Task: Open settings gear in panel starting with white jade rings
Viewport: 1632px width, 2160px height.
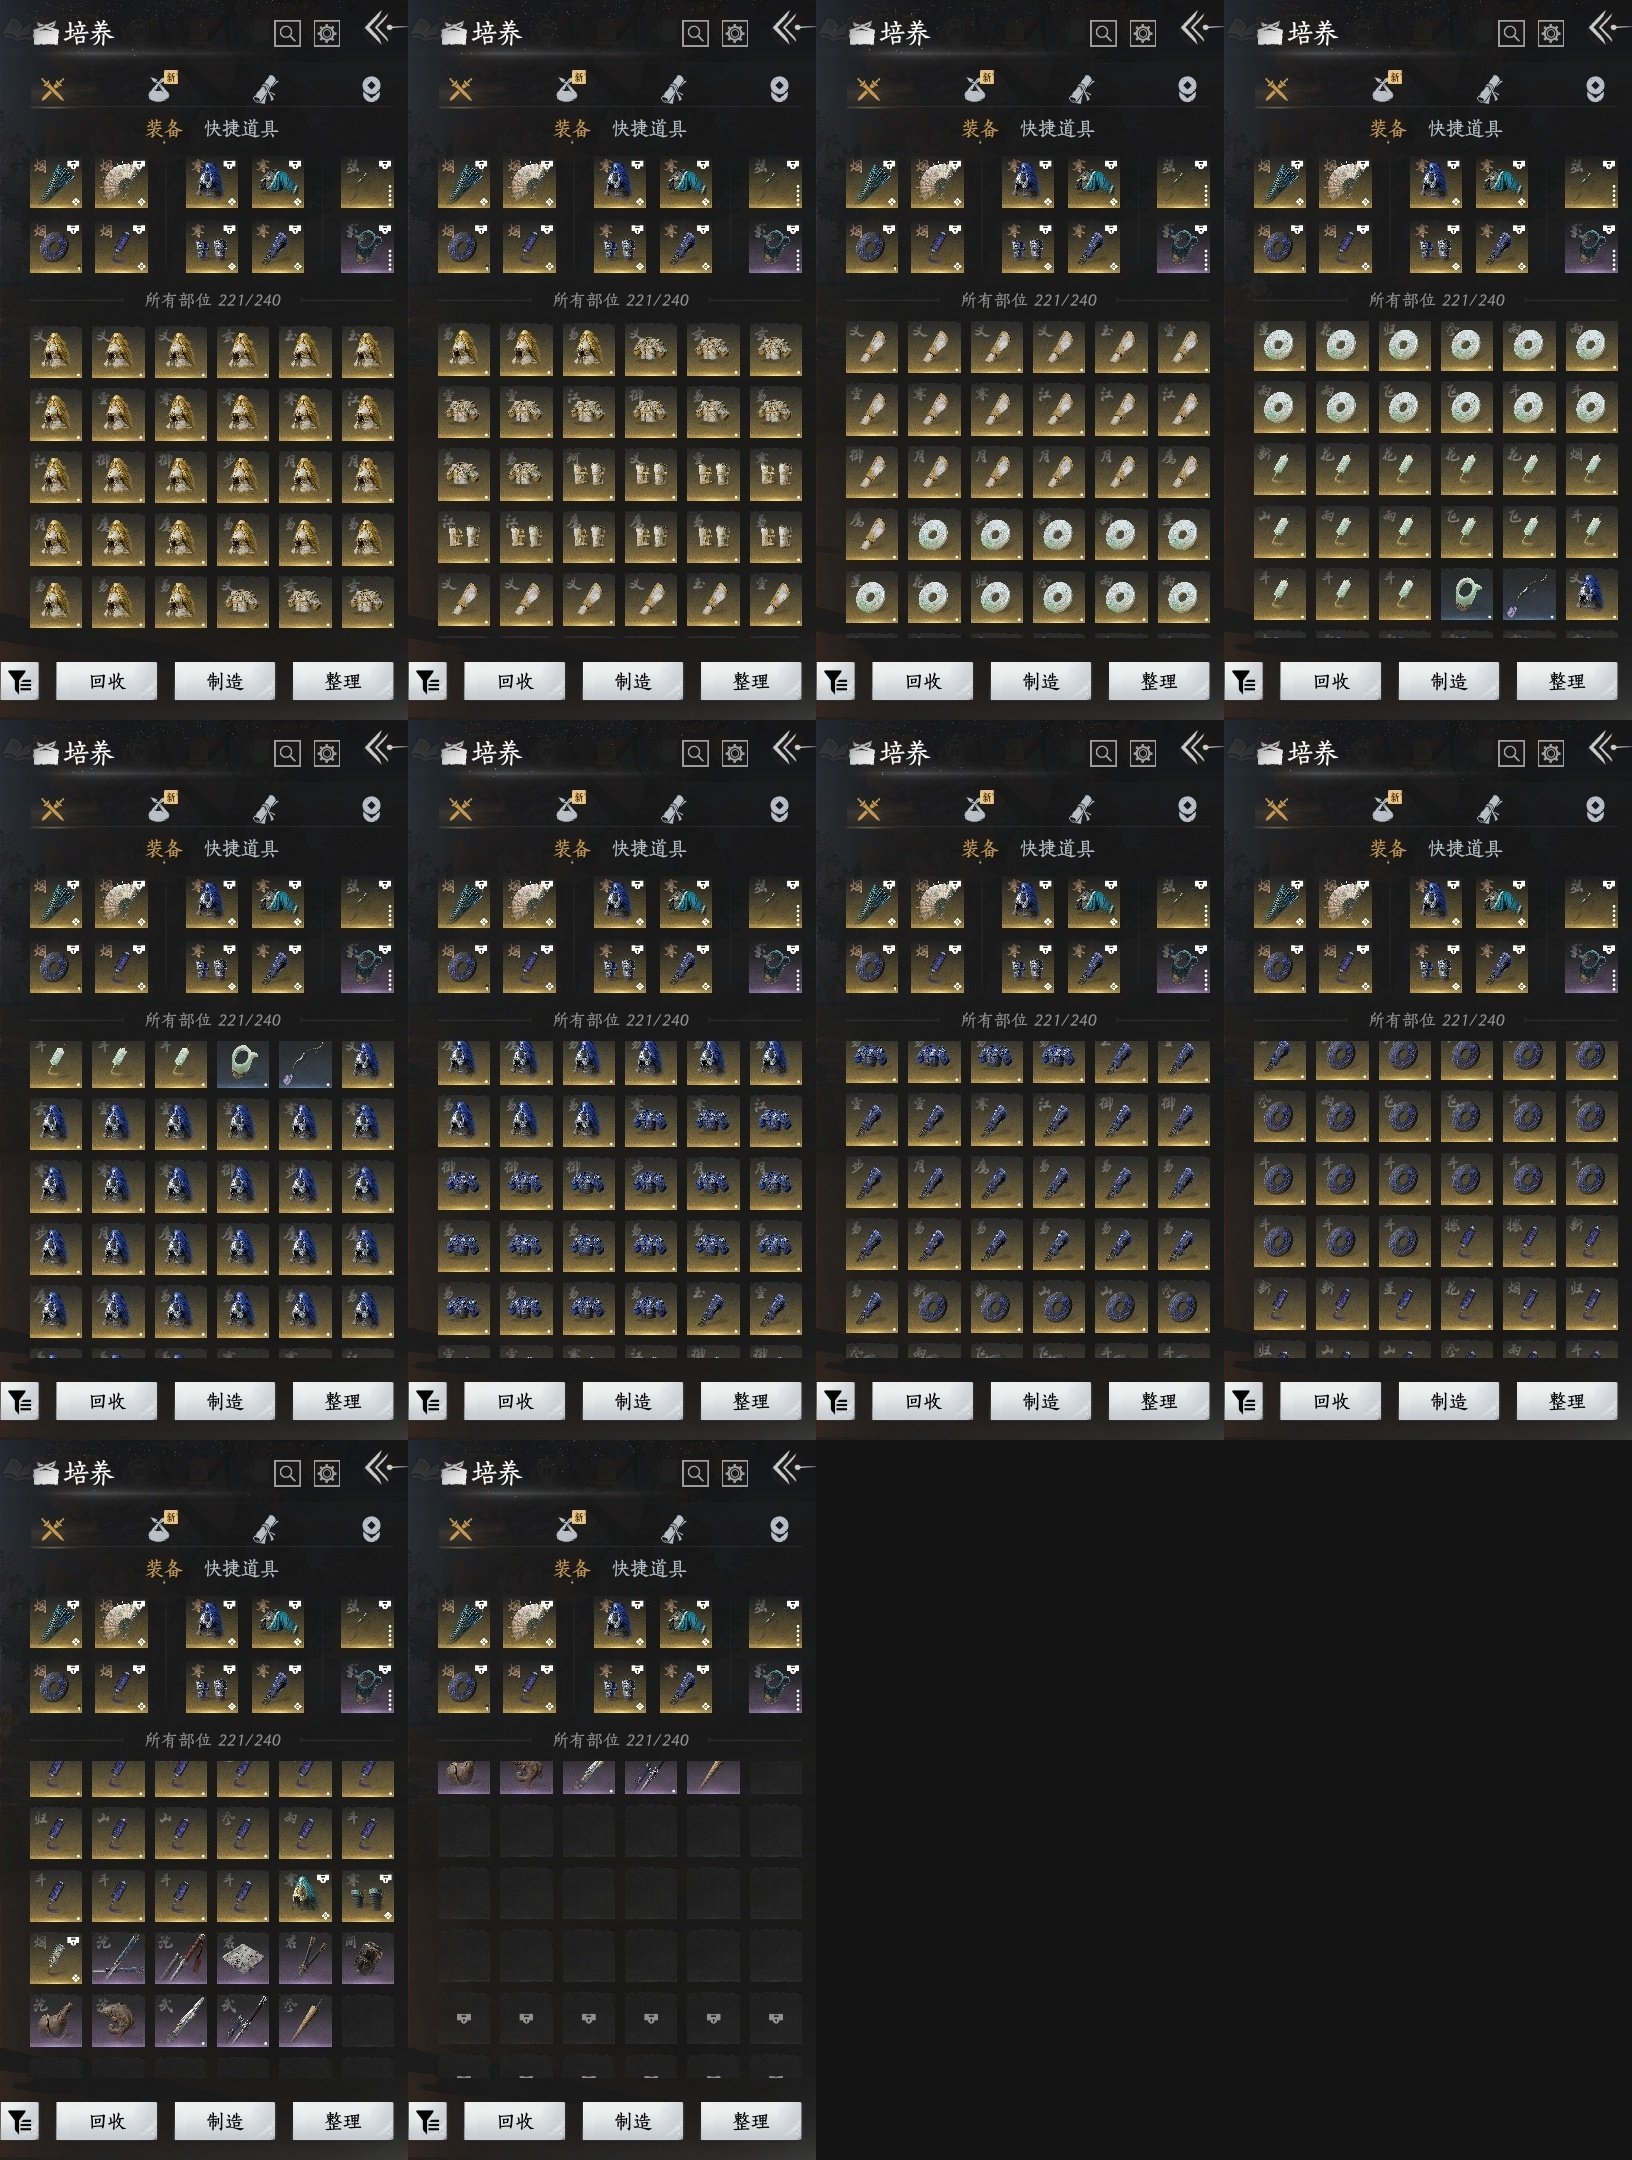Action: [1551, 33]
